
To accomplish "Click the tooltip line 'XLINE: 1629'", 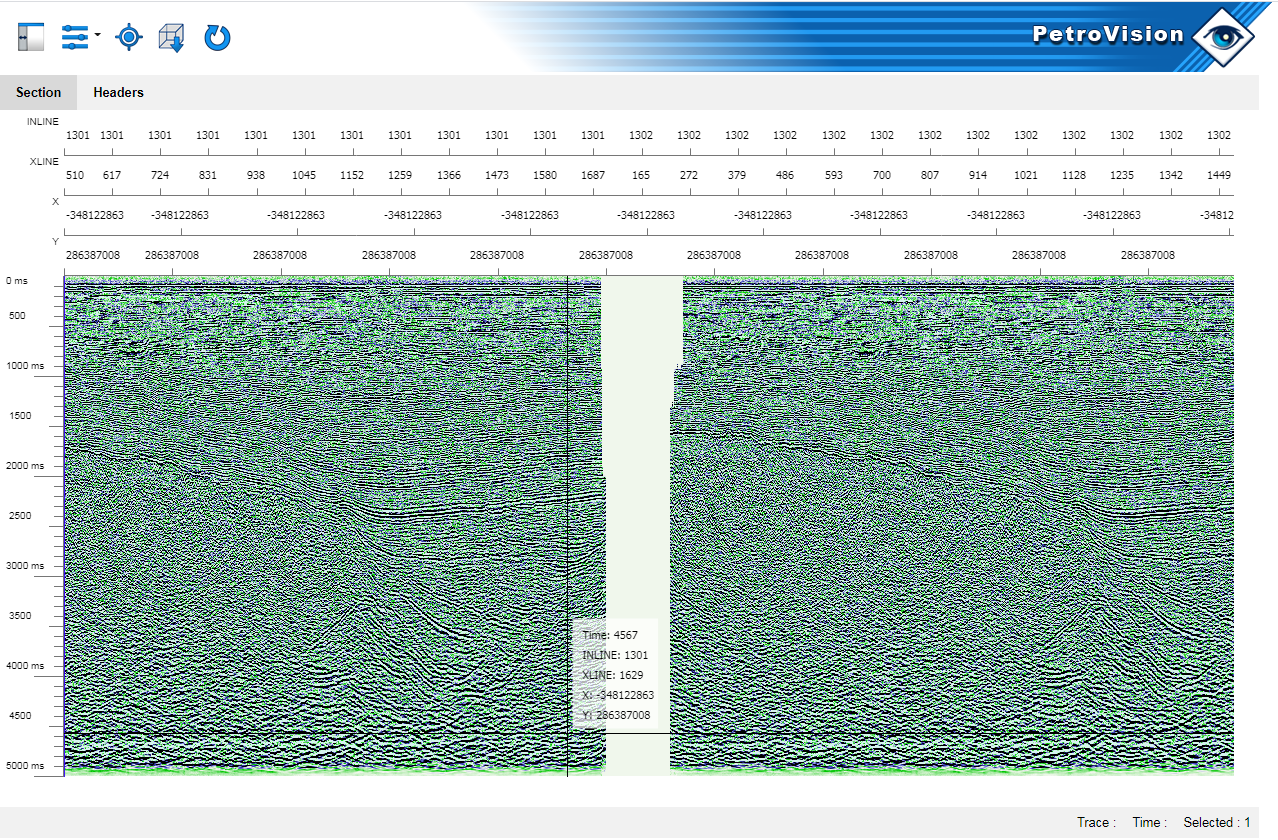I will point(612,675).
